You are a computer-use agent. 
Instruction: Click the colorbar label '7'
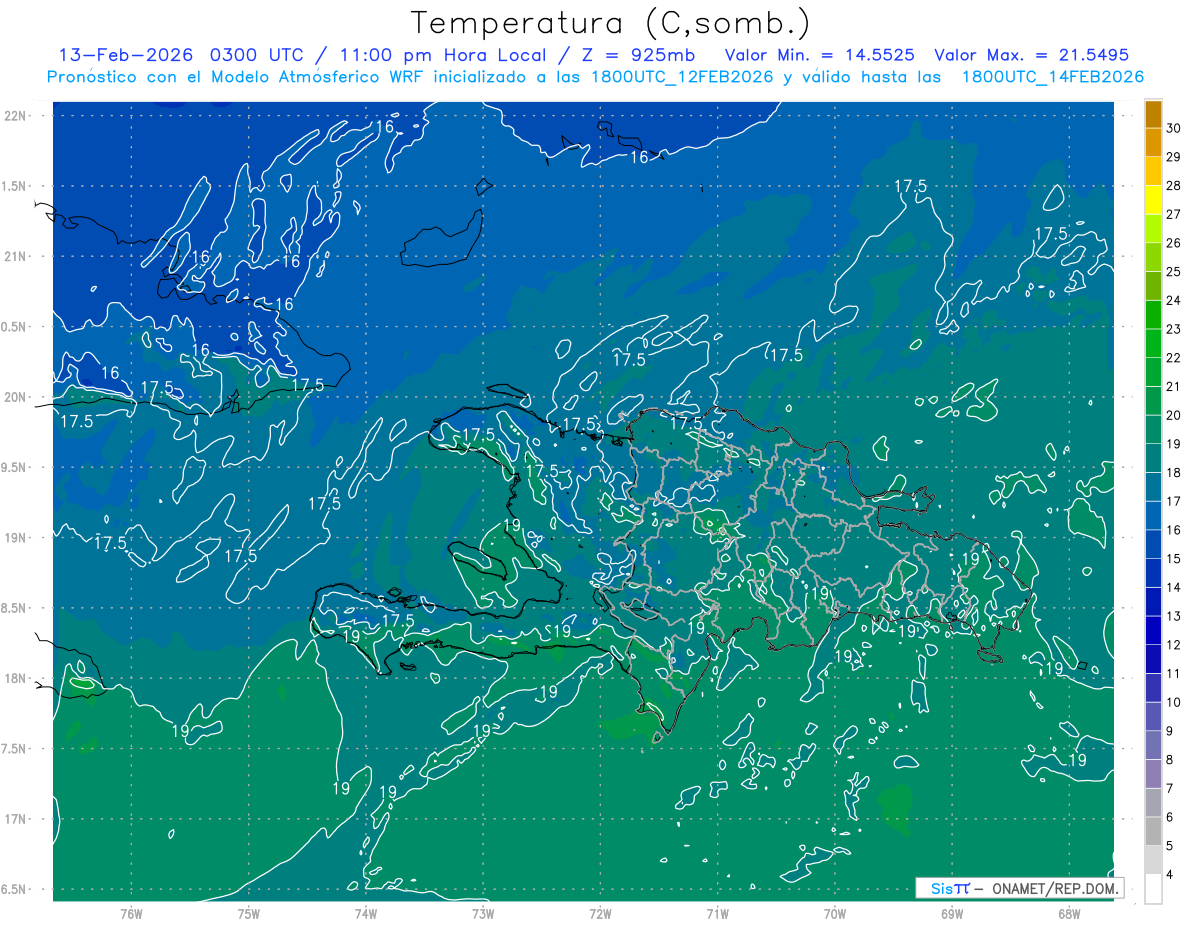tap(1170, 789)
